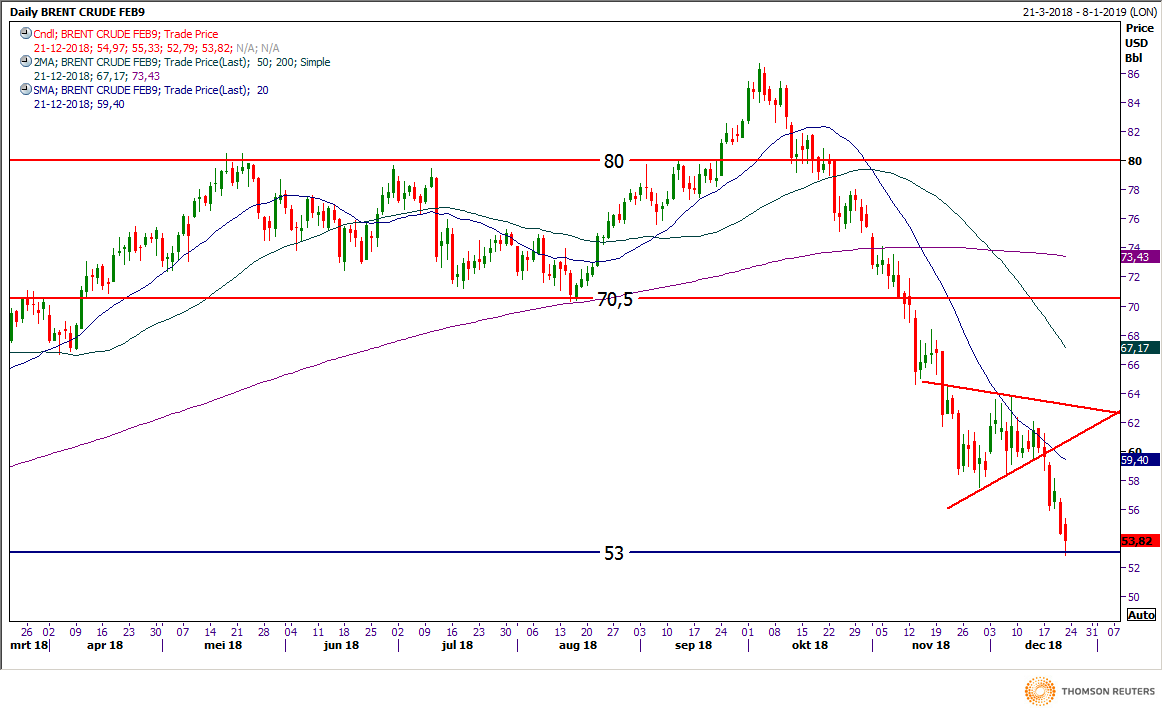The height and width of the screenshot is (710, 1163).
Task: Select the SMA Trade Price(Last) 20 legend text
Action: click(x=151, y=91)
